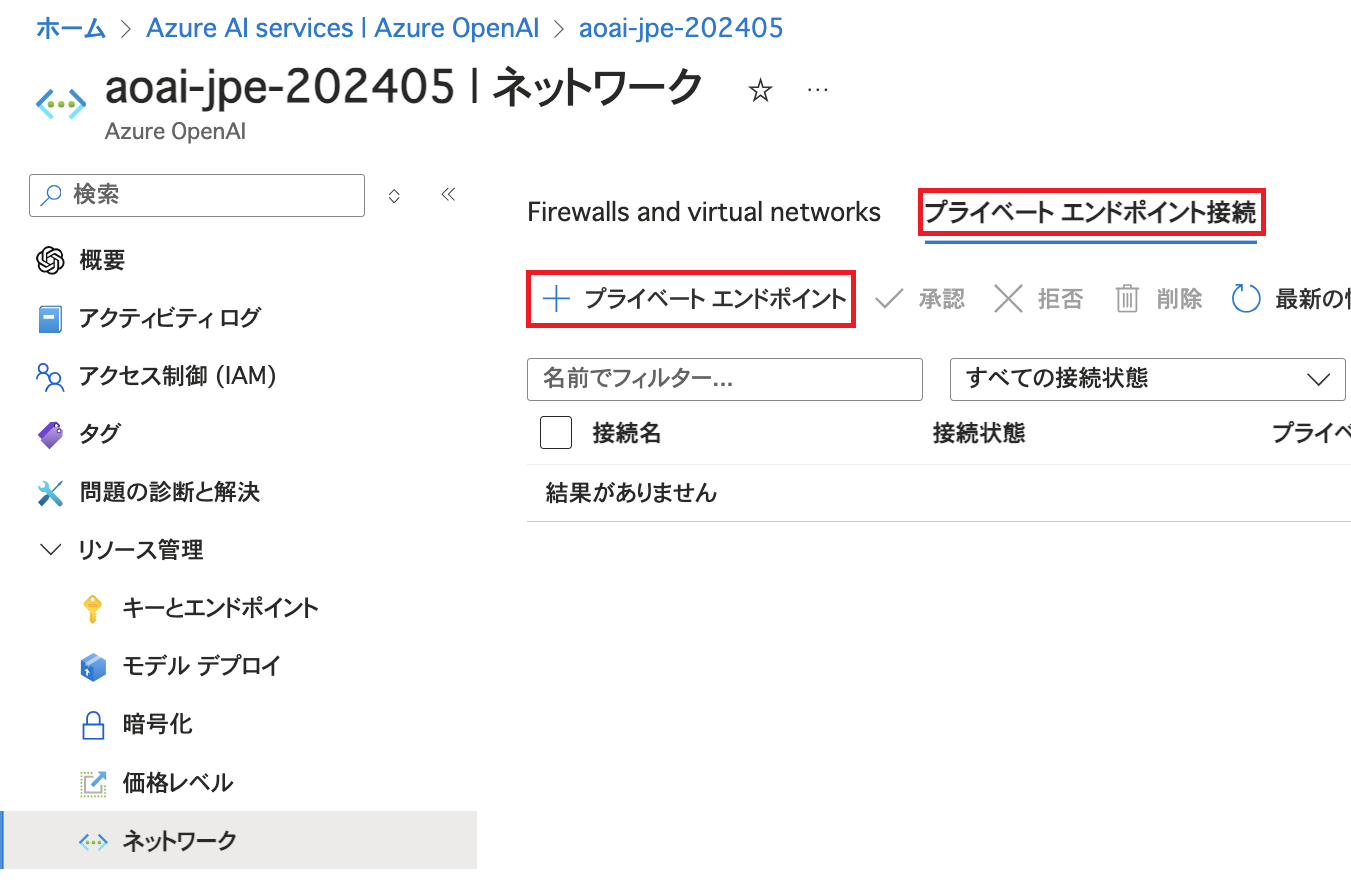Collapse the リソース管理 section

pos(50,550)
